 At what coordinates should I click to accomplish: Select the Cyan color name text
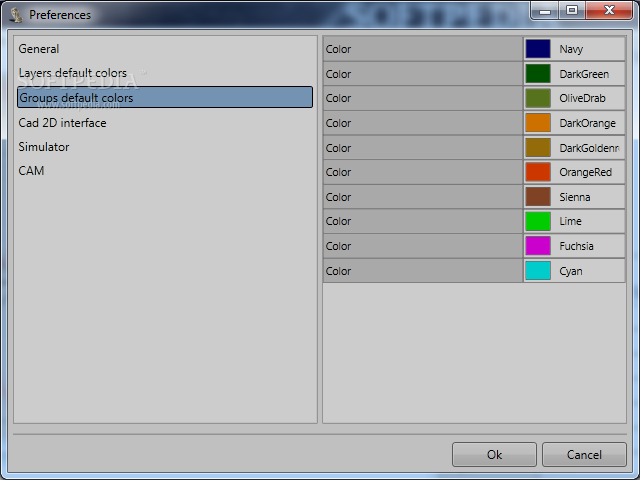point(571,271)
